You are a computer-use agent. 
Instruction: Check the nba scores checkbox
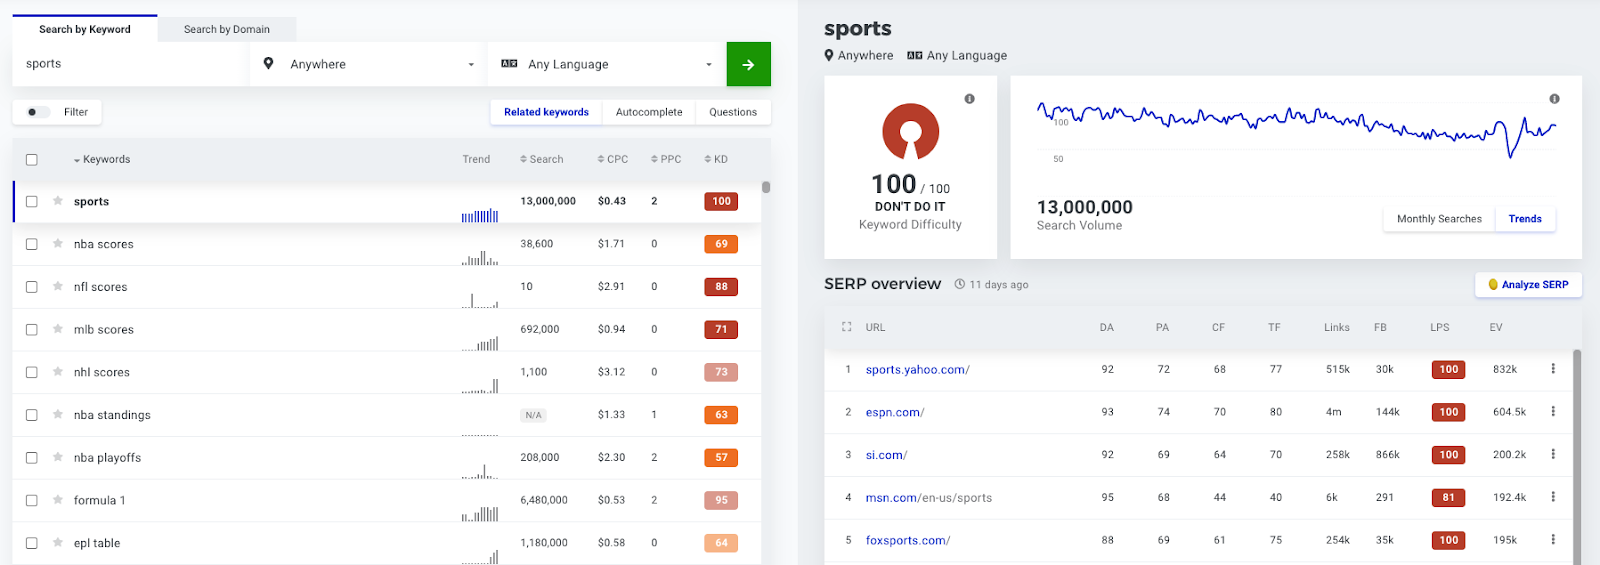point(32,244)
